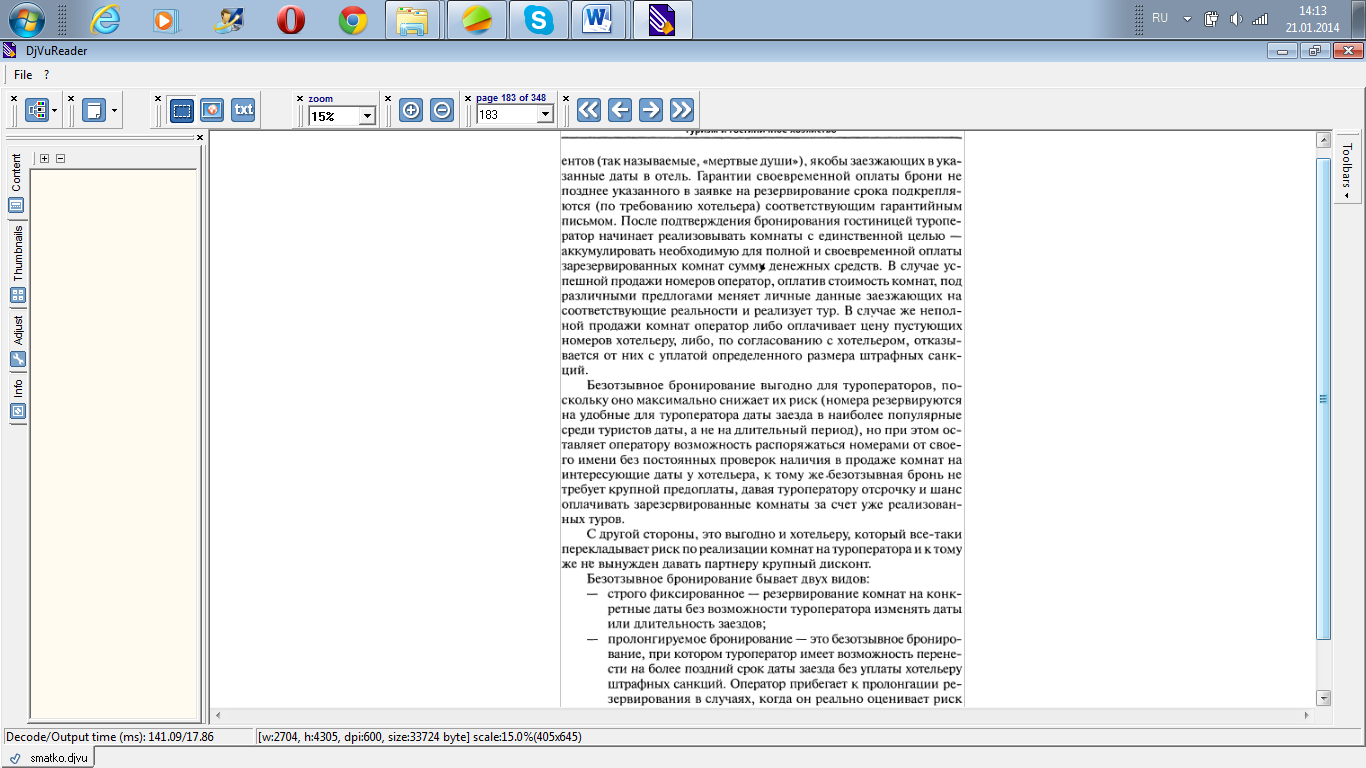The width and height of the screenshot is (1366, 768).
Task: Open the volume control in tray
Action: (1236, 18)
